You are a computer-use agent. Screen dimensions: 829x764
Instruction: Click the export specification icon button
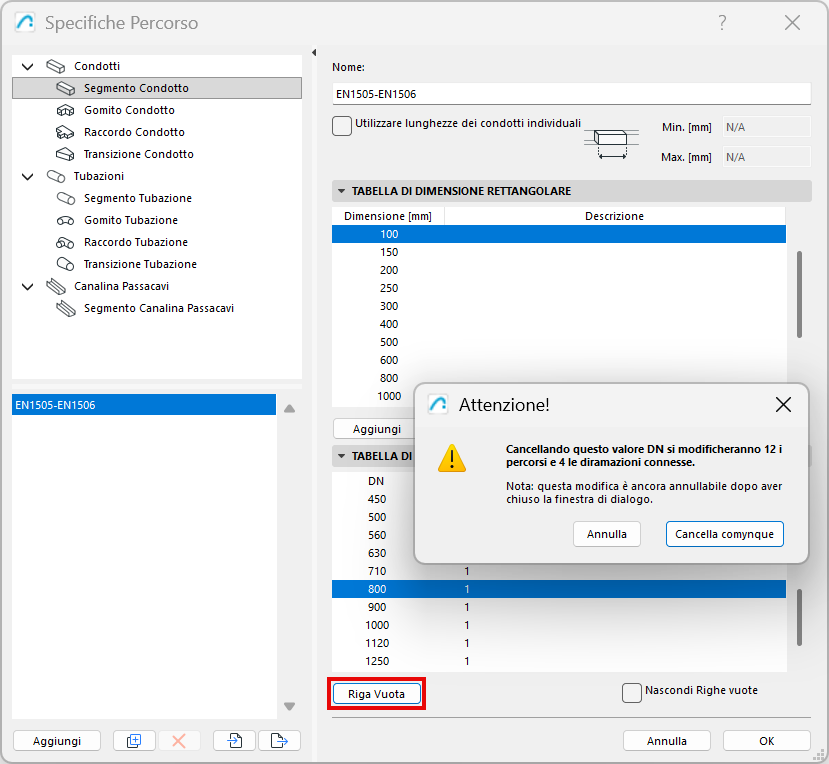279,741
